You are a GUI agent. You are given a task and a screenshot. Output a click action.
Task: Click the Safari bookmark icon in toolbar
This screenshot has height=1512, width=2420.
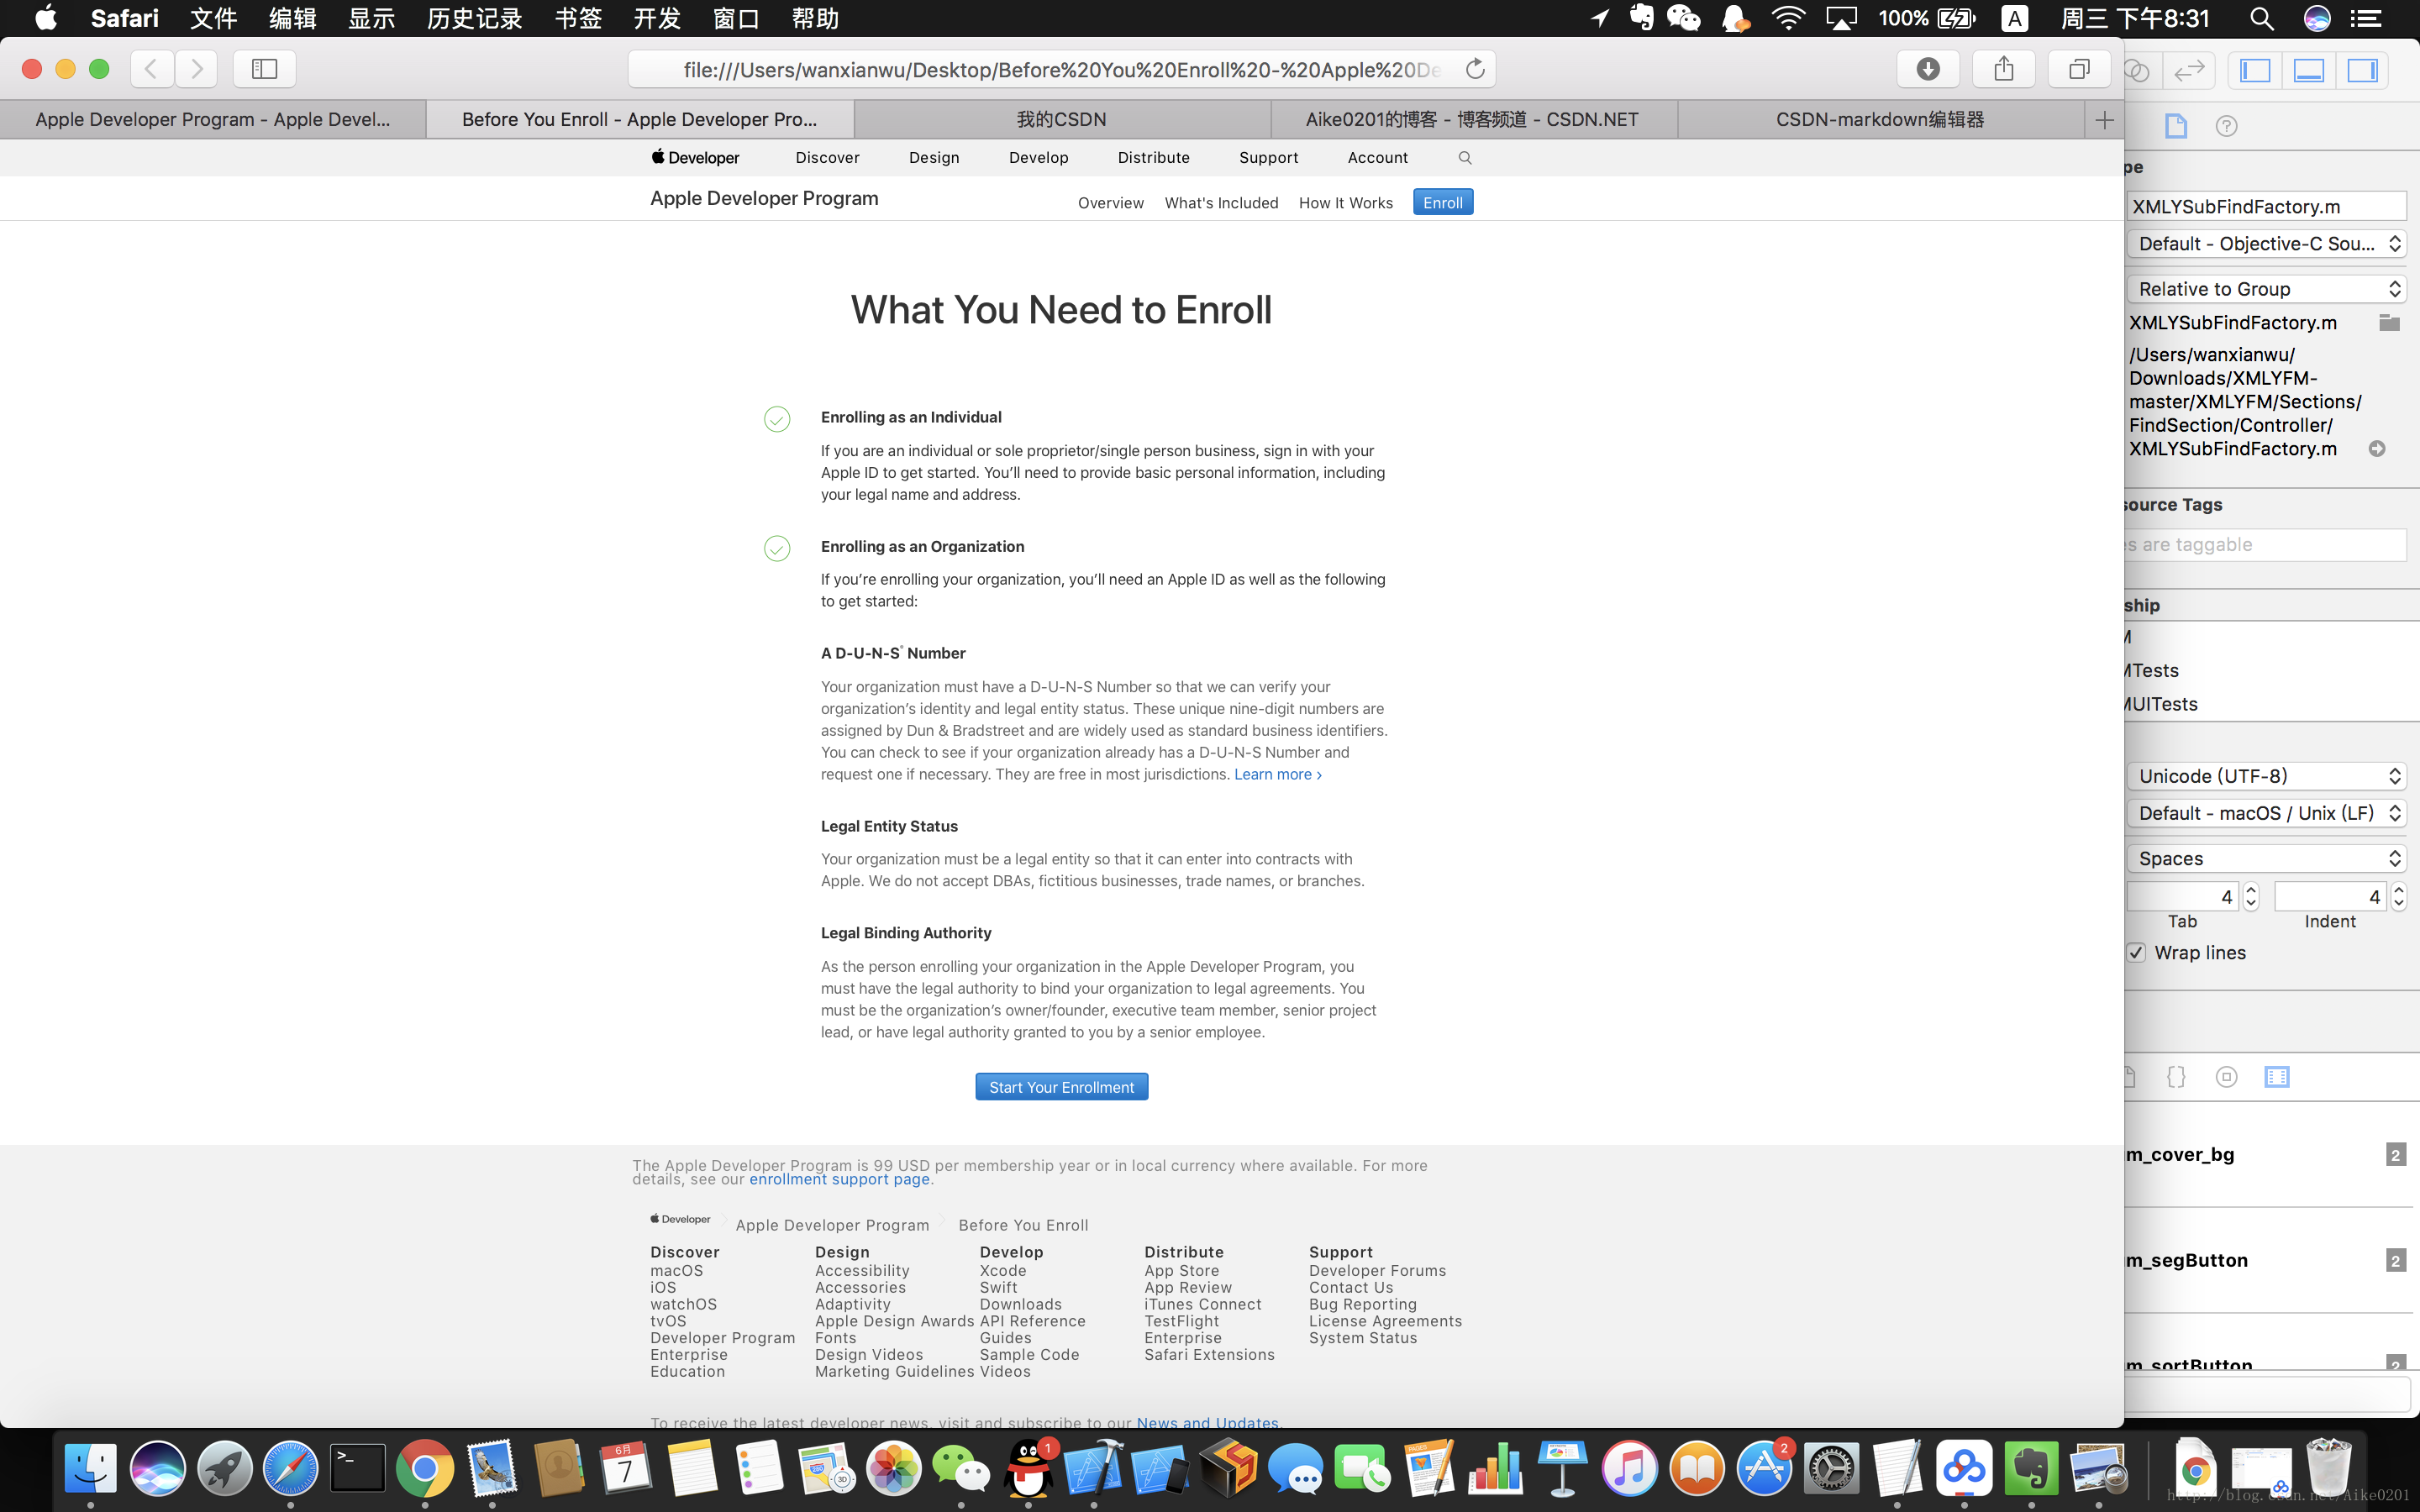(x=261, y=68)
